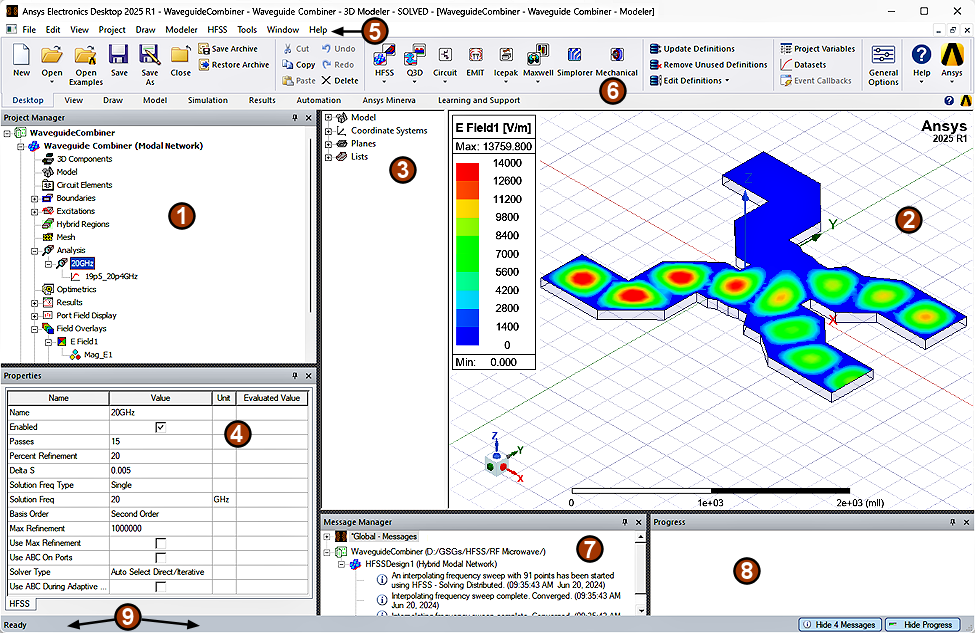Toggle the Use ABC During Adaptive checkbox
Image resolution: width=975 pixels, height=633 pixels.
pyautogui.click(x=160, y=586)
